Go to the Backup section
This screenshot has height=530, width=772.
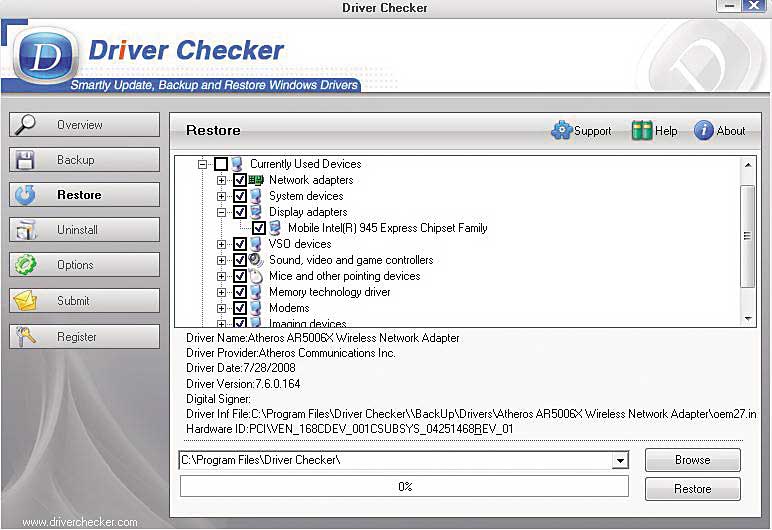click(x=84, y=160)
